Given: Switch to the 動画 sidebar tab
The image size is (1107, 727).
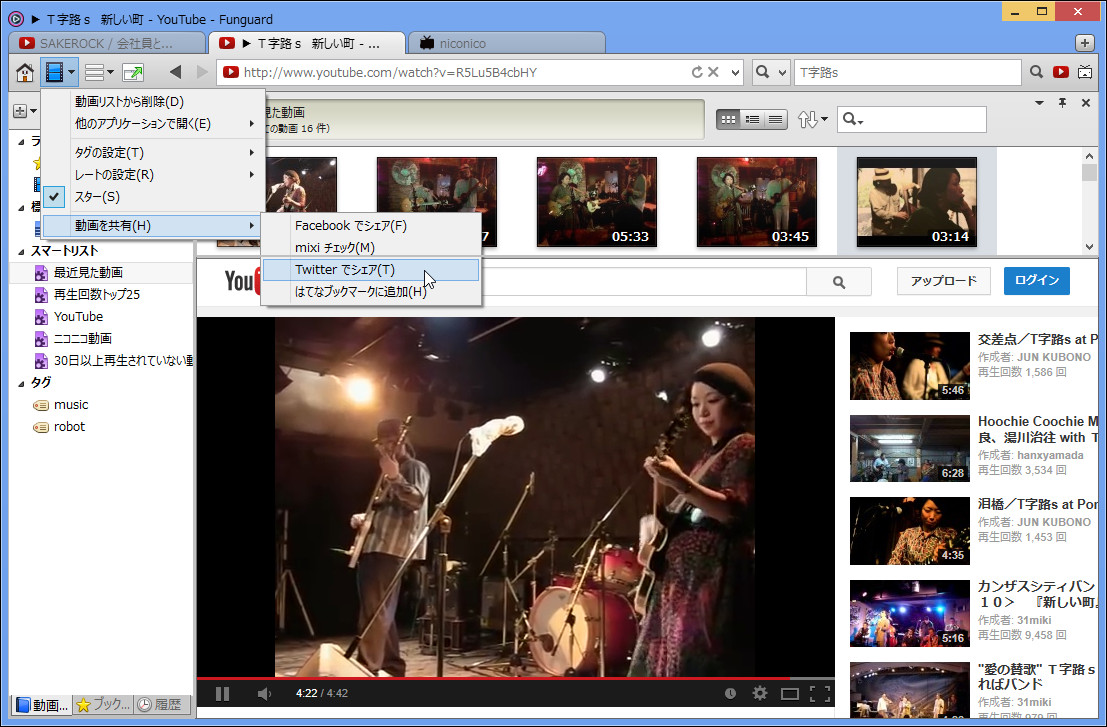Looking at the screenshot, I should click(x=42, y=704).
